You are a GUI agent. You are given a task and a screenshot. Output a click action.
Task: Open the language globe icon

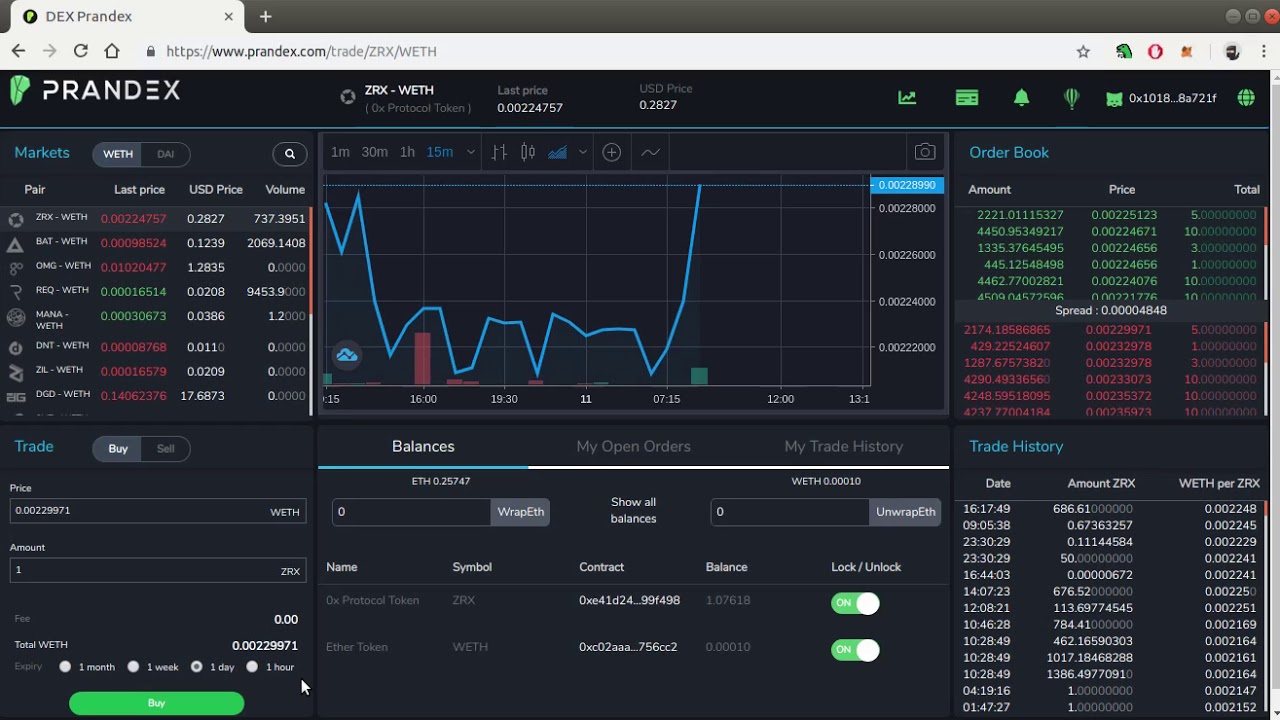point(1246,98)
